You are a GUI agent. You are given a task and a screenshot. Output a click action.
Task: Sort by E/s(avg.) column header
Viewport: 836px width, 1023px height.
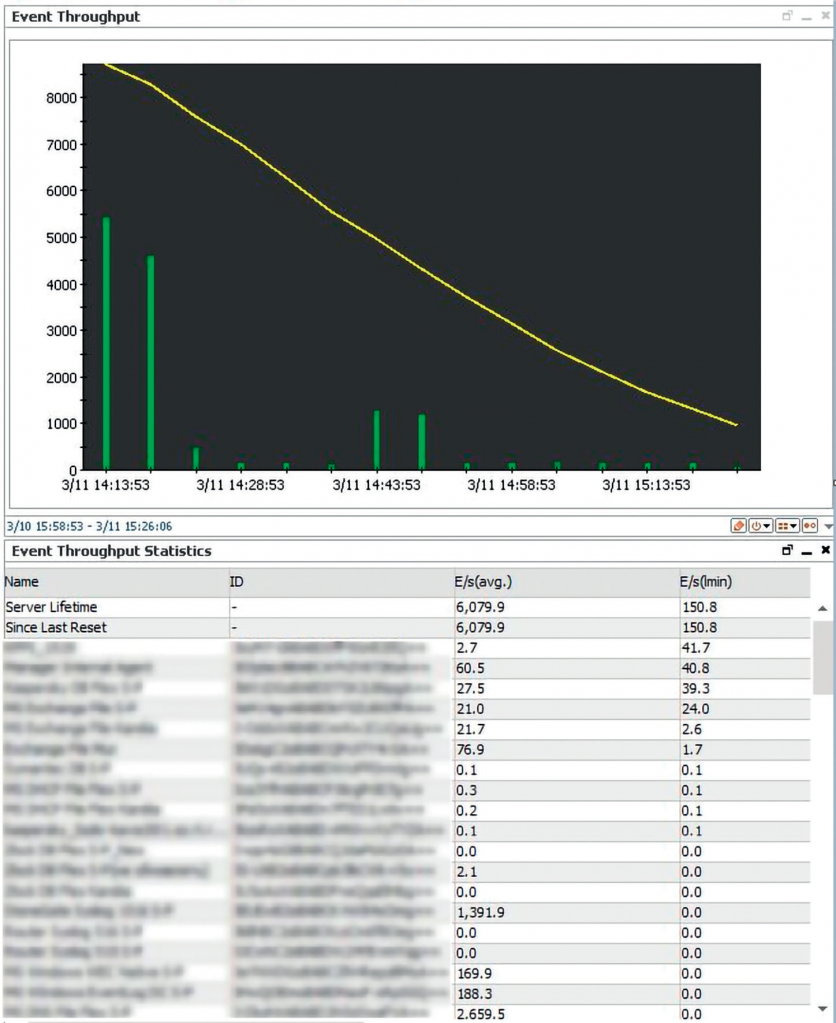click(566, 582)
